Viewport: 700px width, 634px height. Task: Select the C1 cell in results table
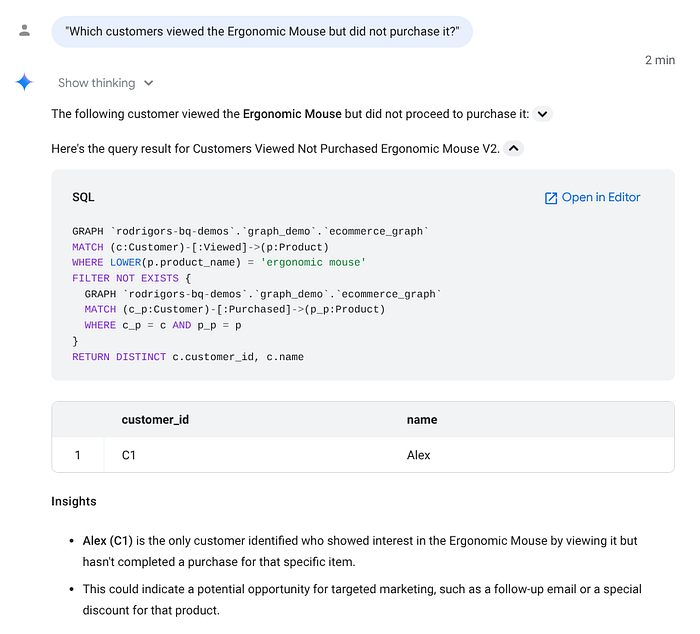point(129,455)
